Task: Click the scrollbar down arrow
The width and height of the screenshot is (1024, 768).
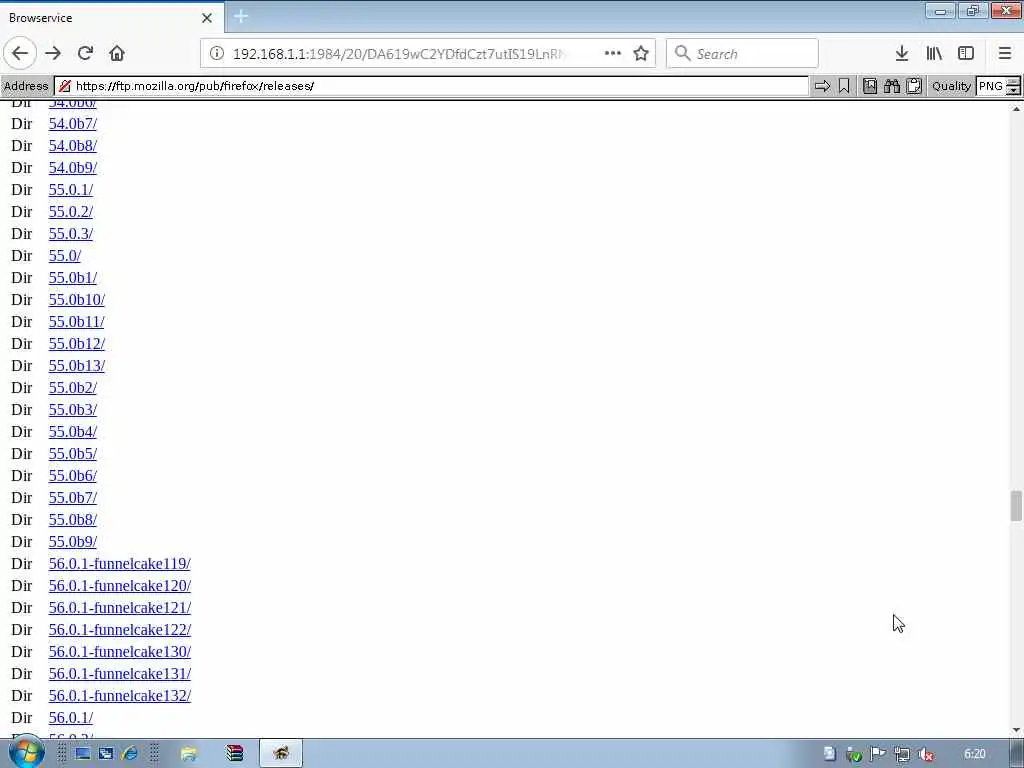Action: point(1016,729)
